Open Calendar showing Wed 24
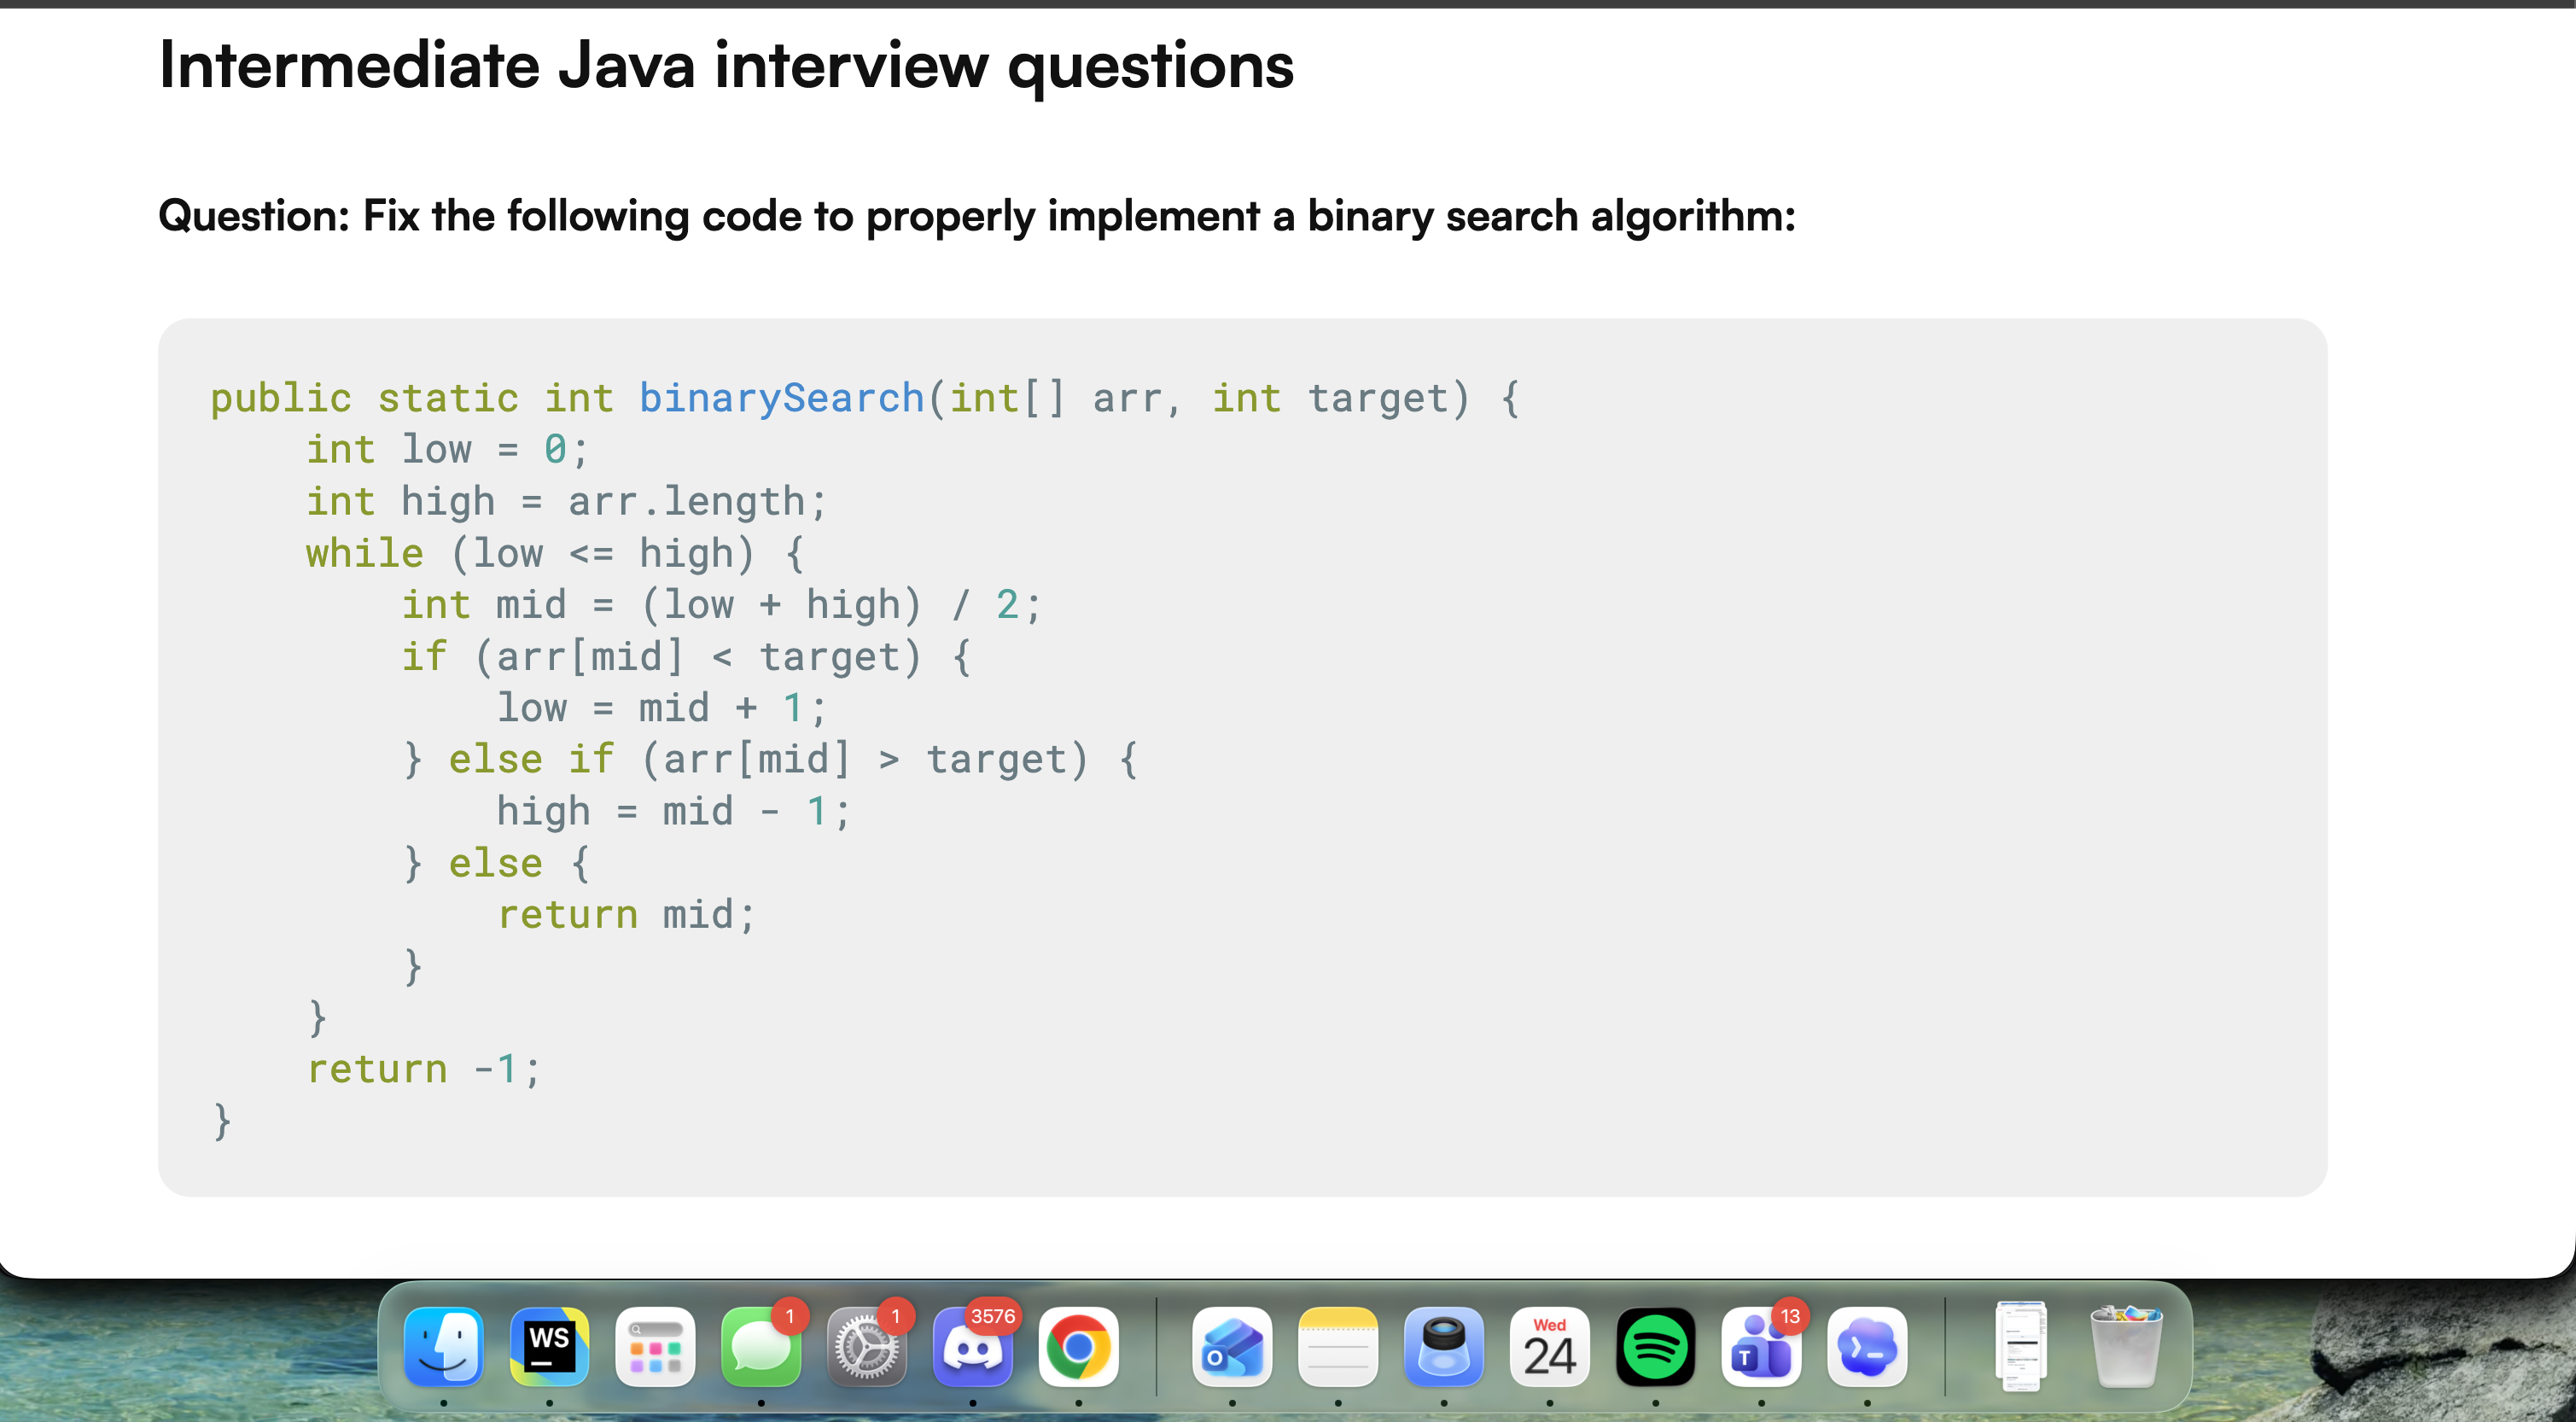Screen dimensions: 2576x1422 point(1550,1347)
